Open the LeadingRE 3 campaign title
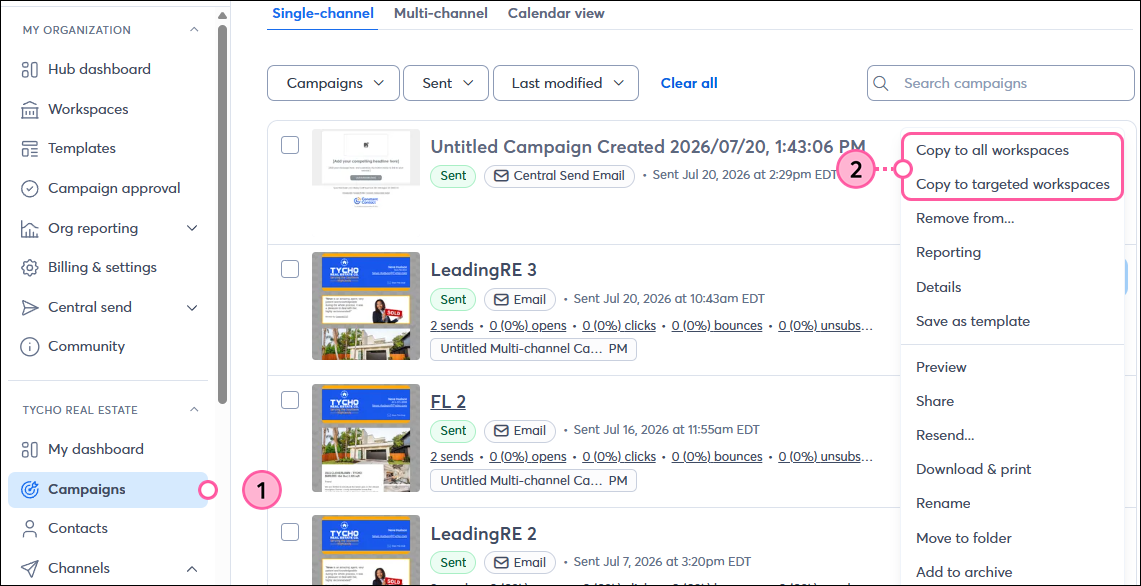1141x586 pixels. coord(483,270)
